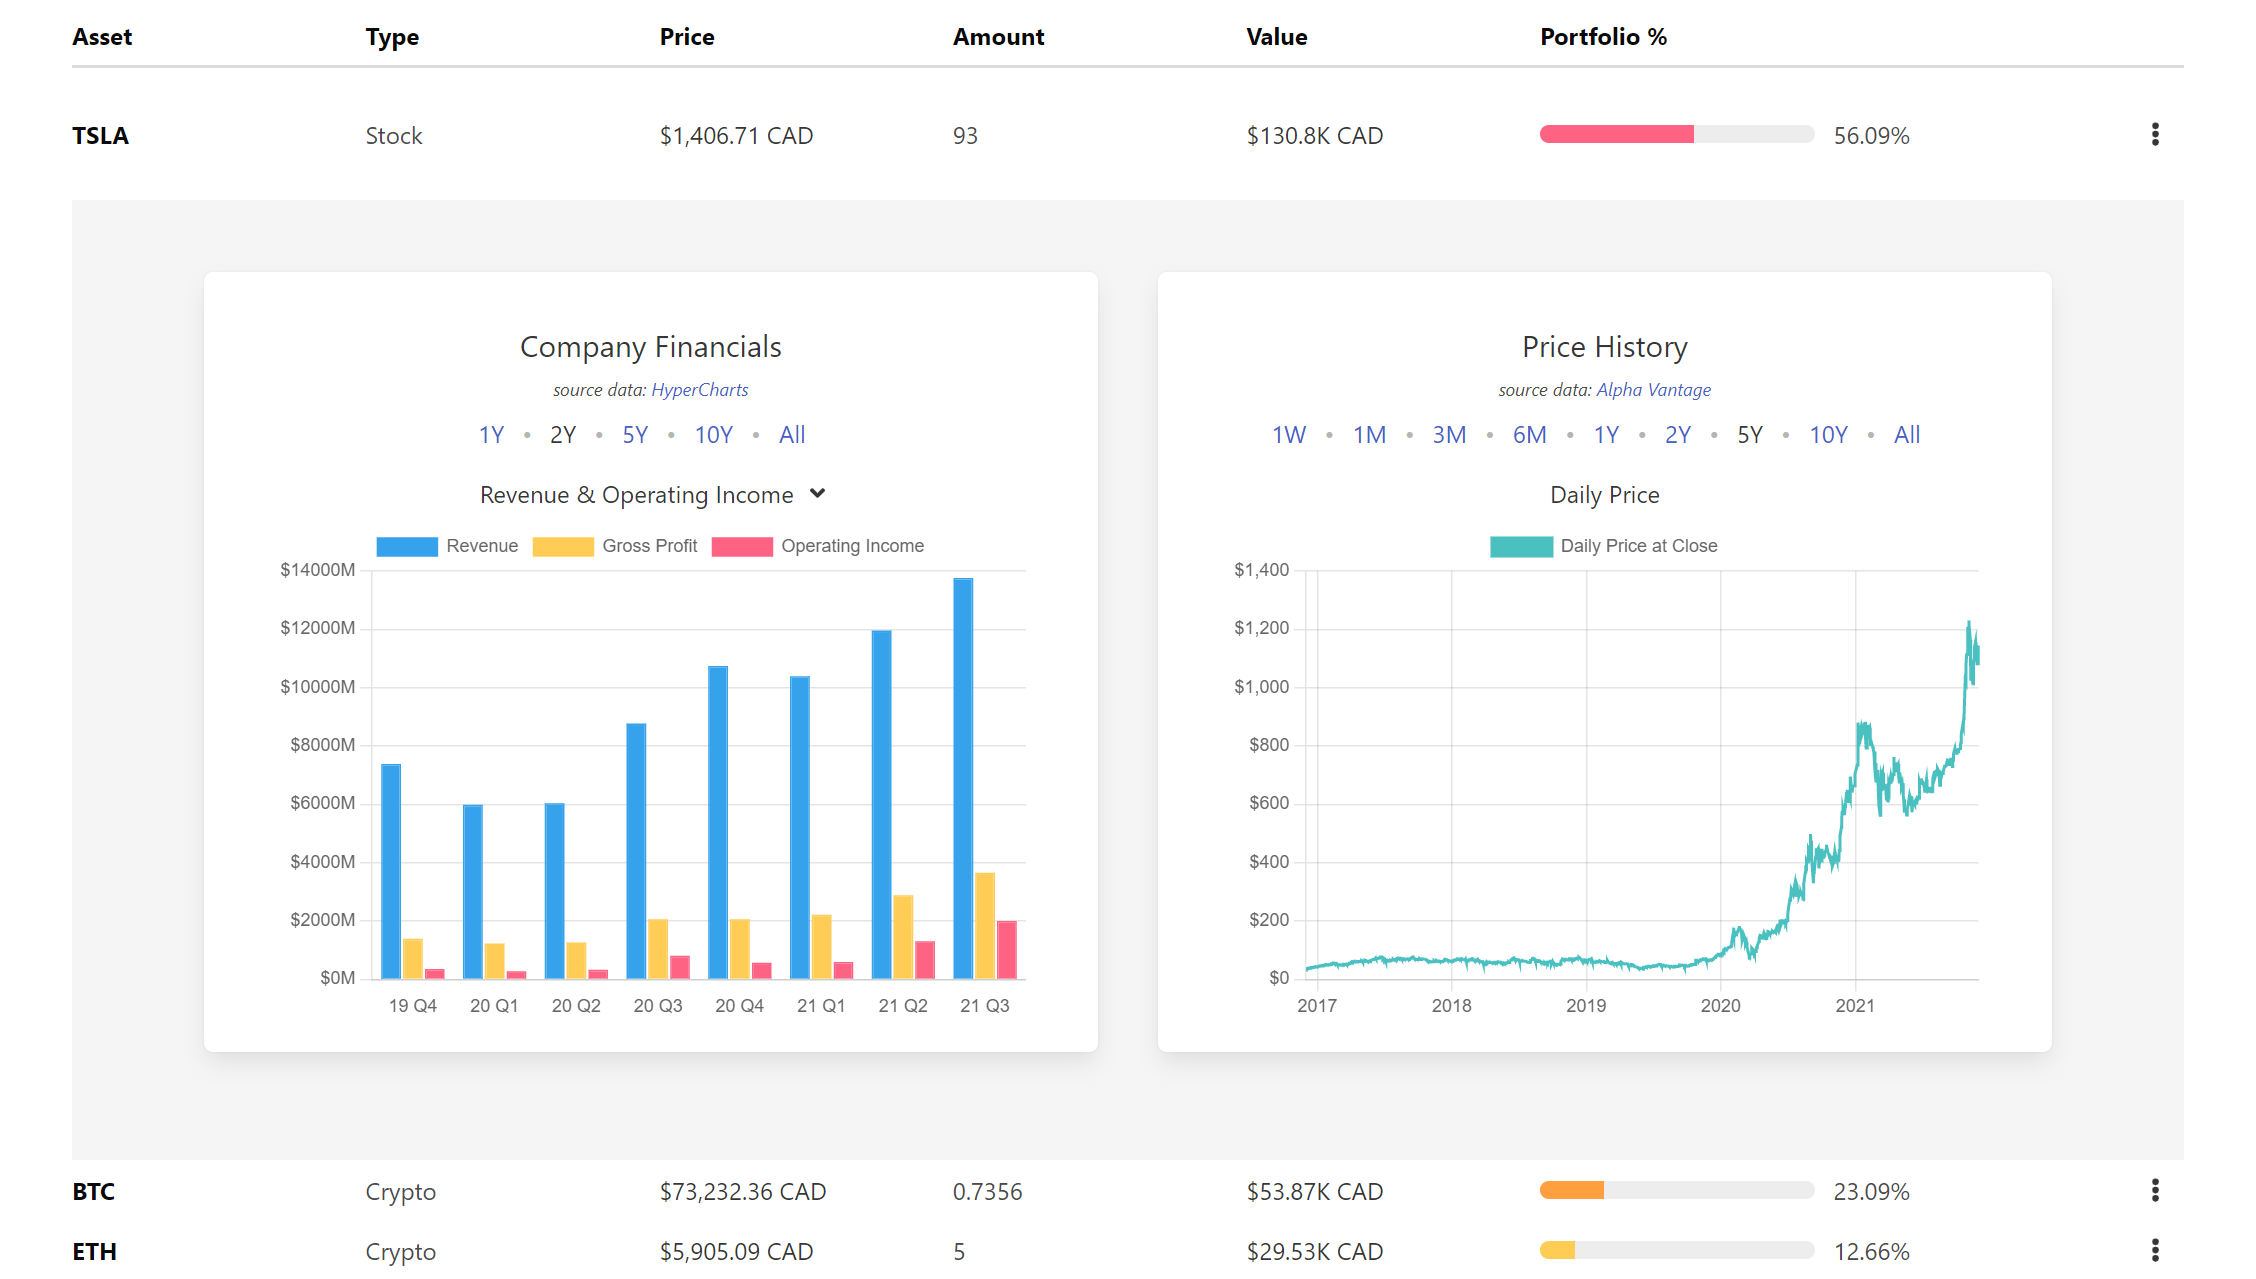The image size is (2256, 1279).
Task: Click the 21 Q2 gross profit bar
Action: click(x=903, y=936)
